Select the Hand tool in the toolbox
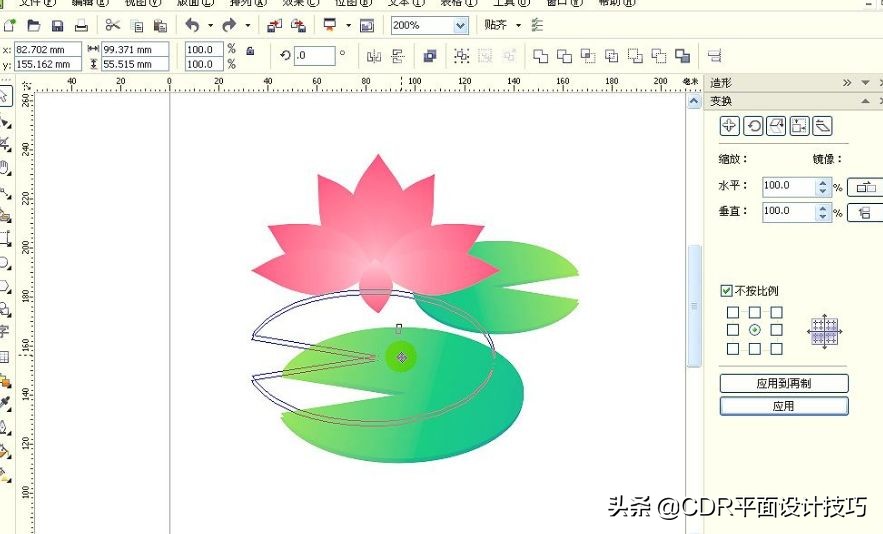Viewport: 883px width, 534px height. (5, 167)
